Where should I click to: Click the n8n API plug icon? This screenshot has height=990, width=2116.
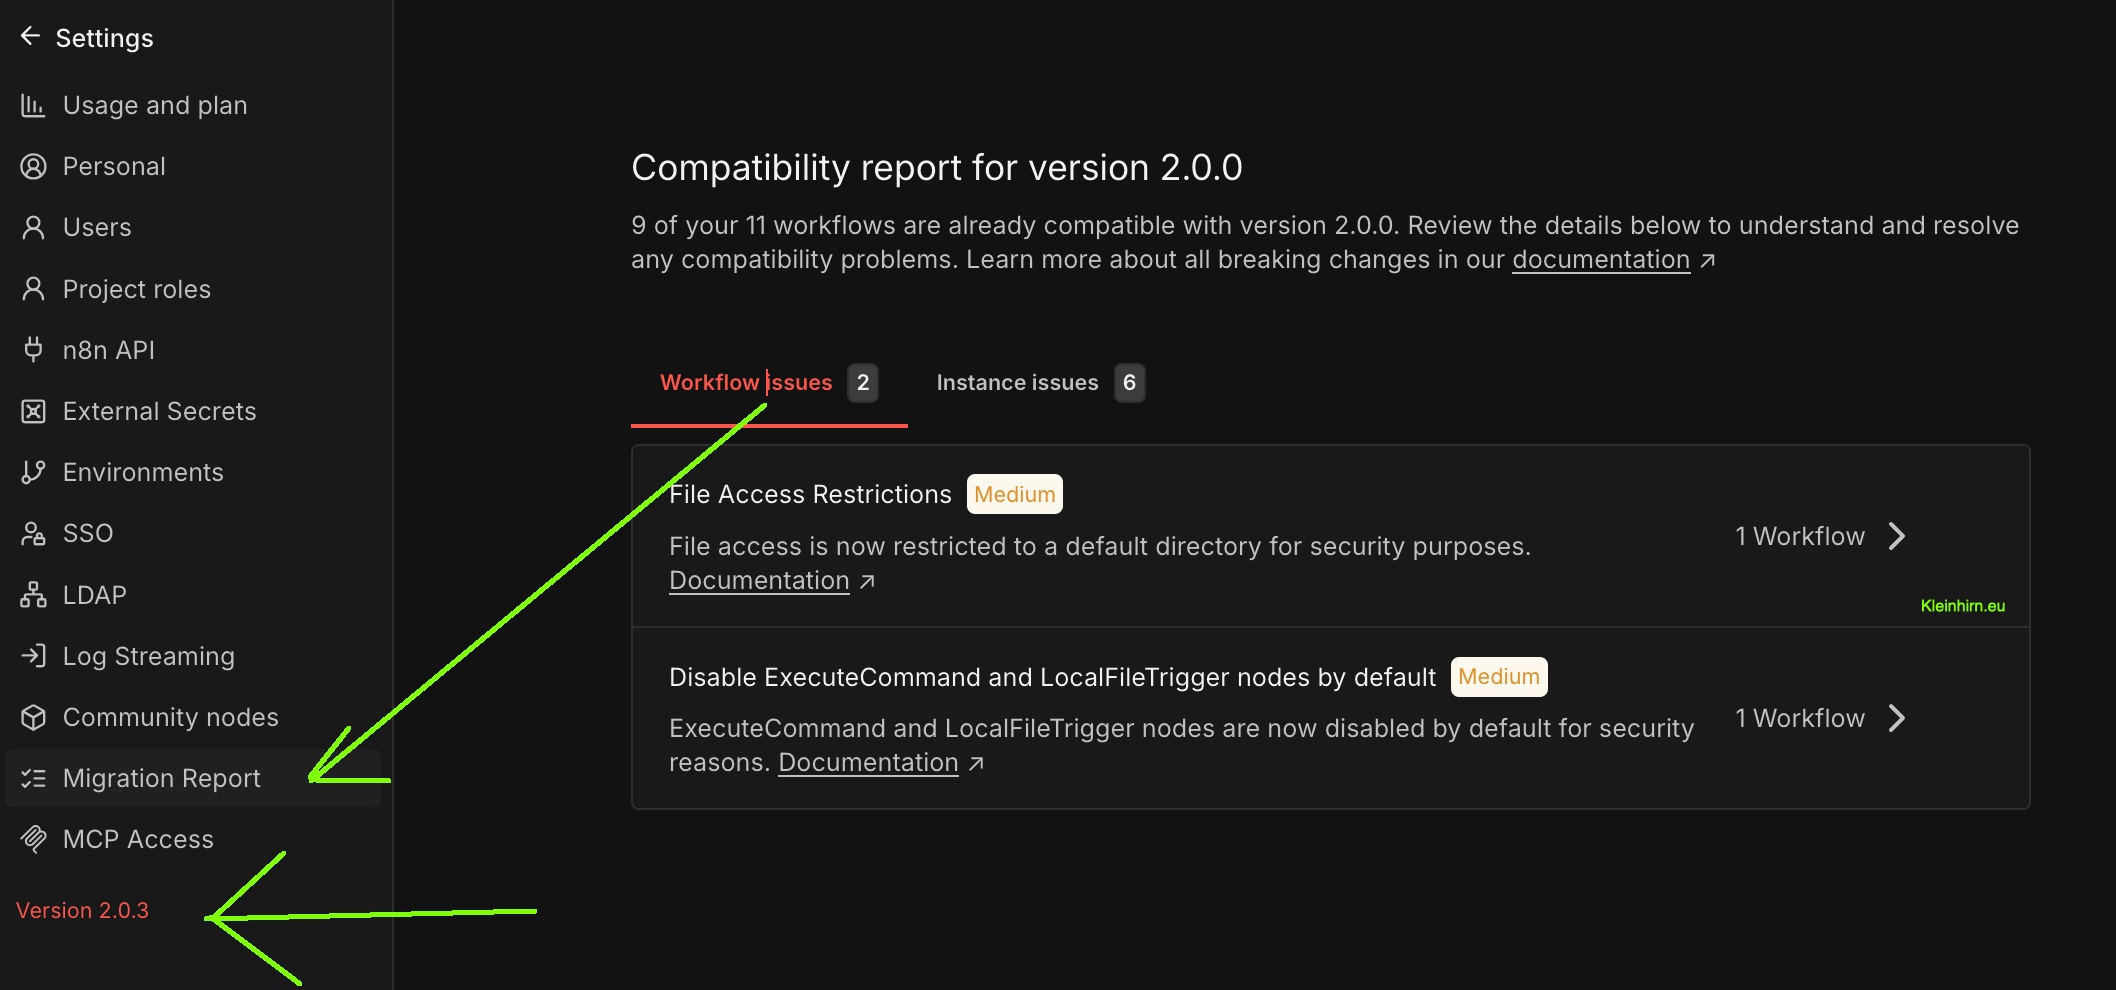tap(33, 350)
